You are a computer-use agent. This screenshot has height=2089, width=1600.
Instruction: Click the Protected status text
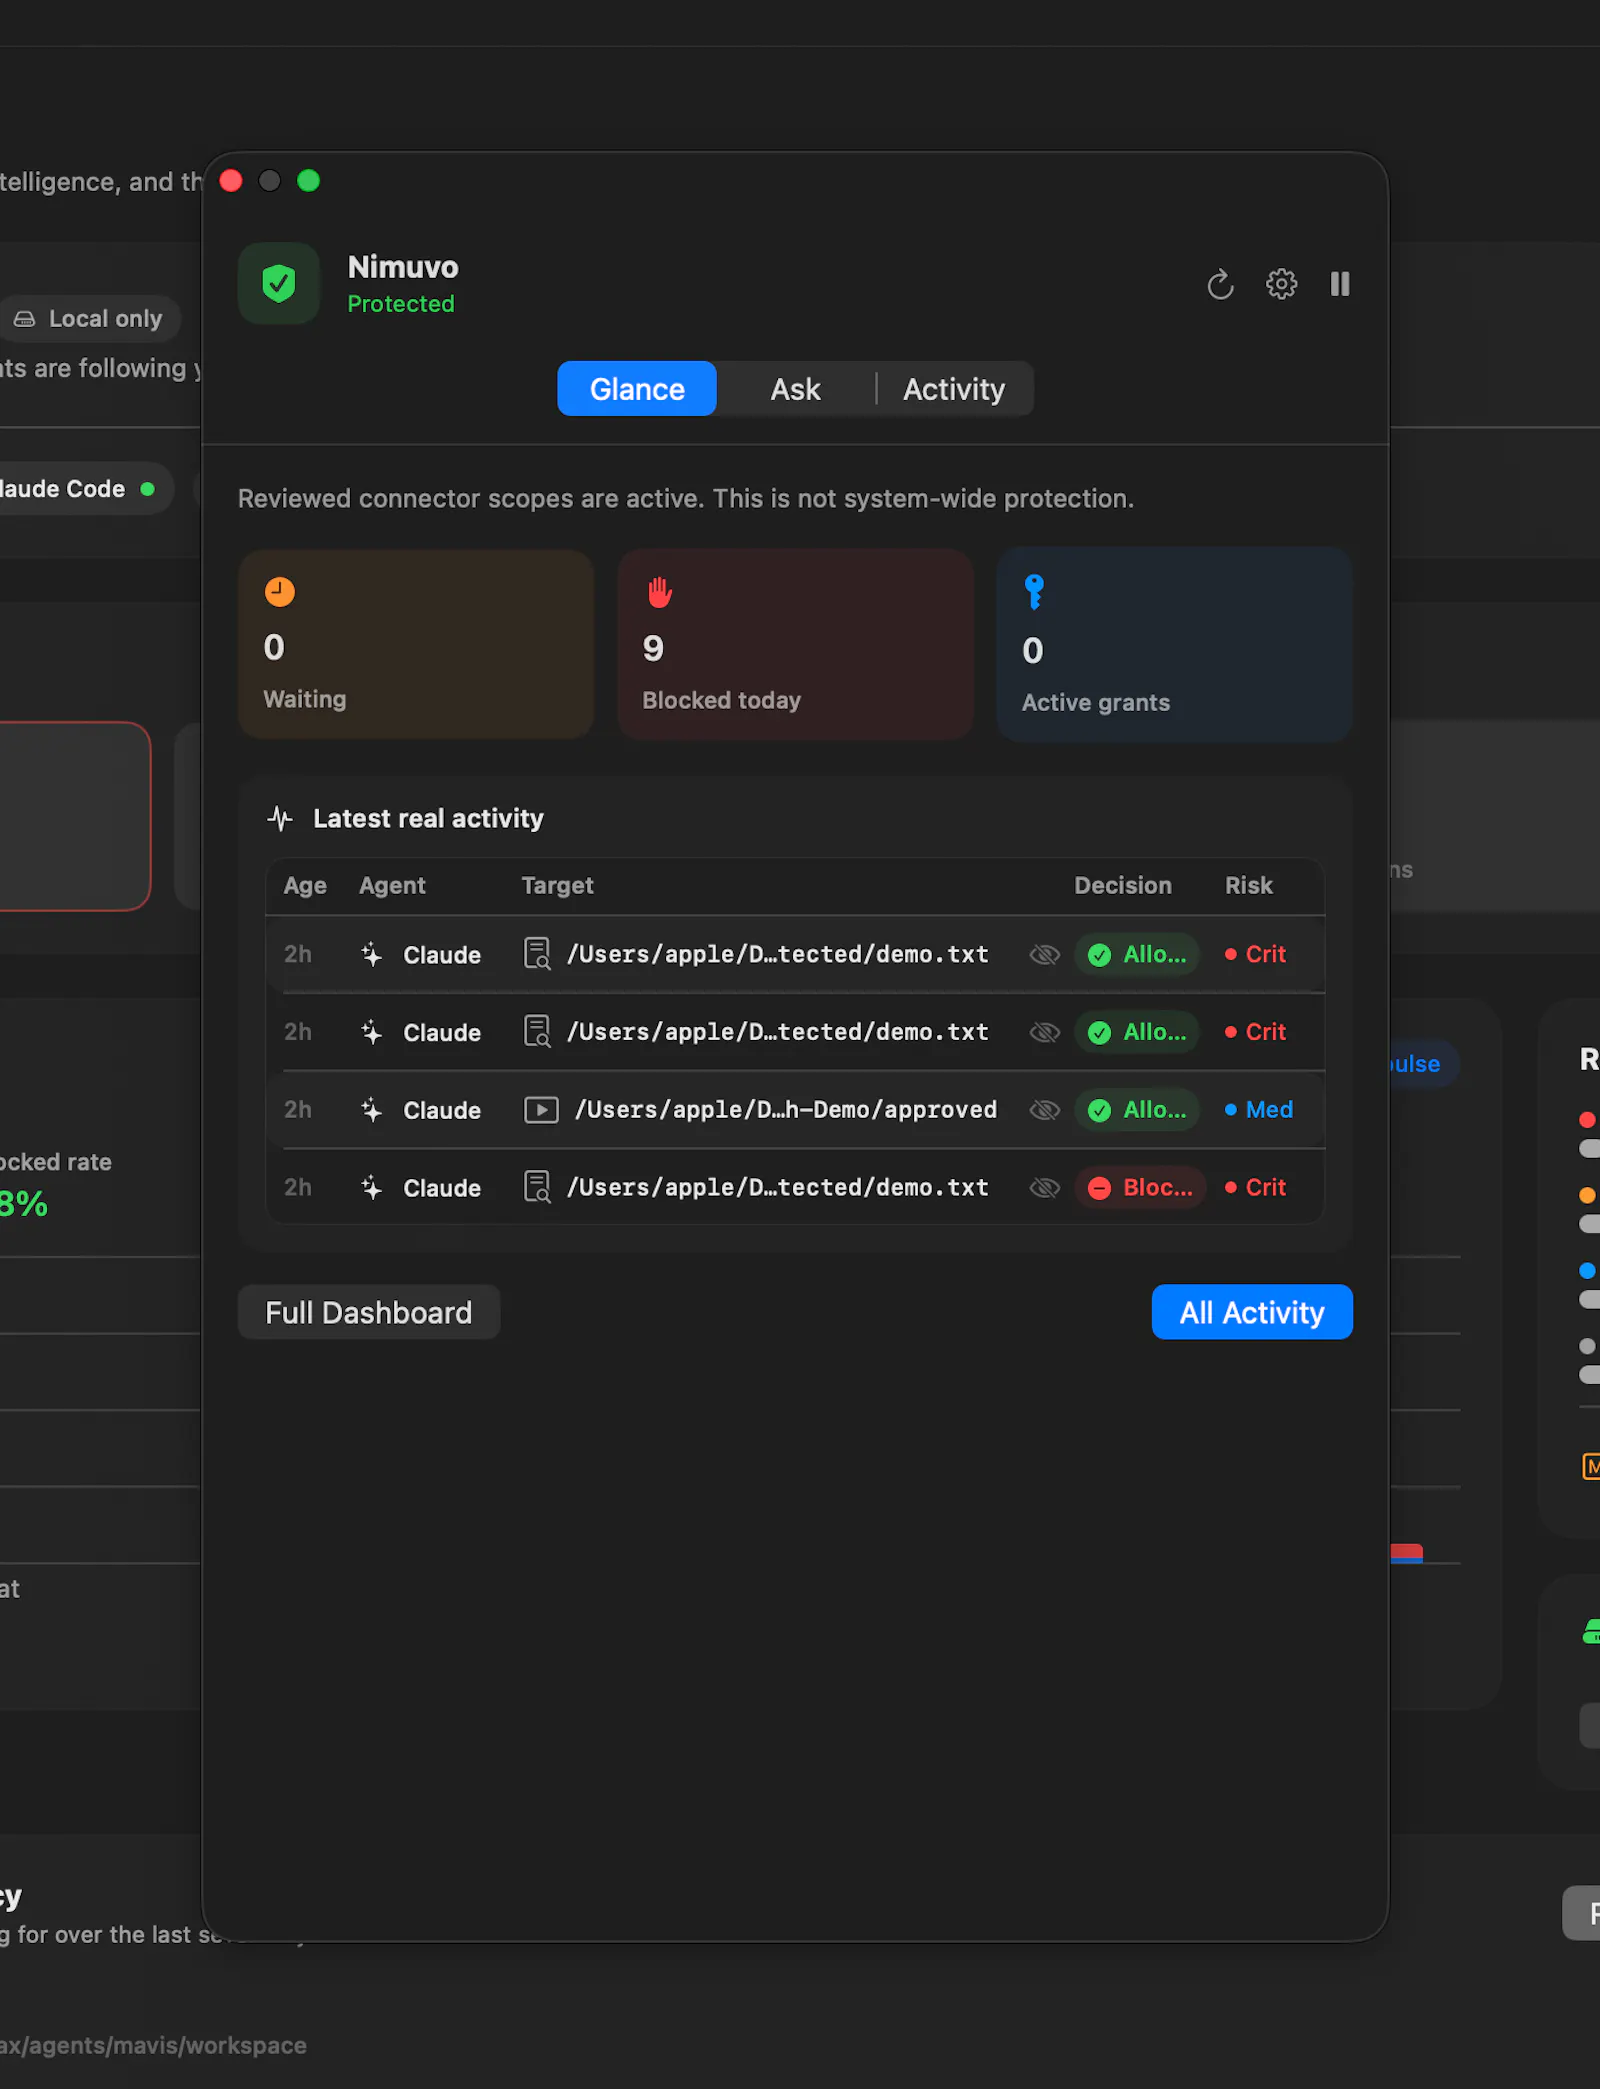[x=401, y=304]
